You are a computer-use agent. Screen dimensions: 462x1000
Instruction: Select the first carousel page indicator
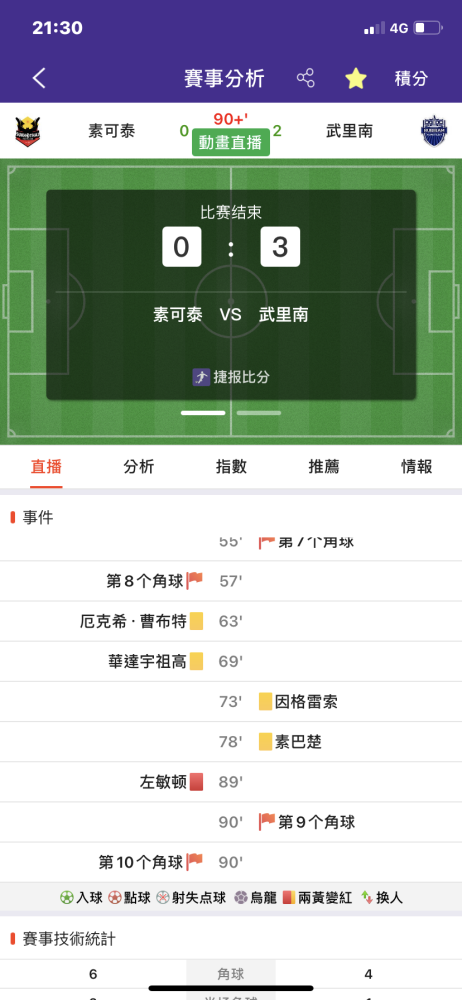pos(203,413)
